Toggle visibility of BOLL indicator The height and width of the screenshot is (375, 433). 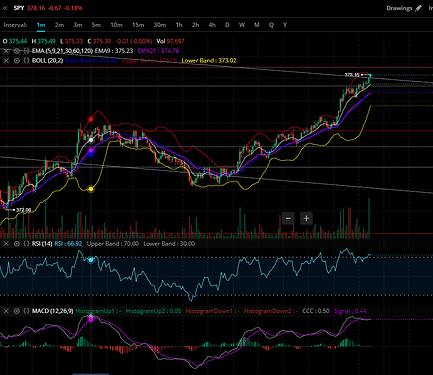(16, 61)
